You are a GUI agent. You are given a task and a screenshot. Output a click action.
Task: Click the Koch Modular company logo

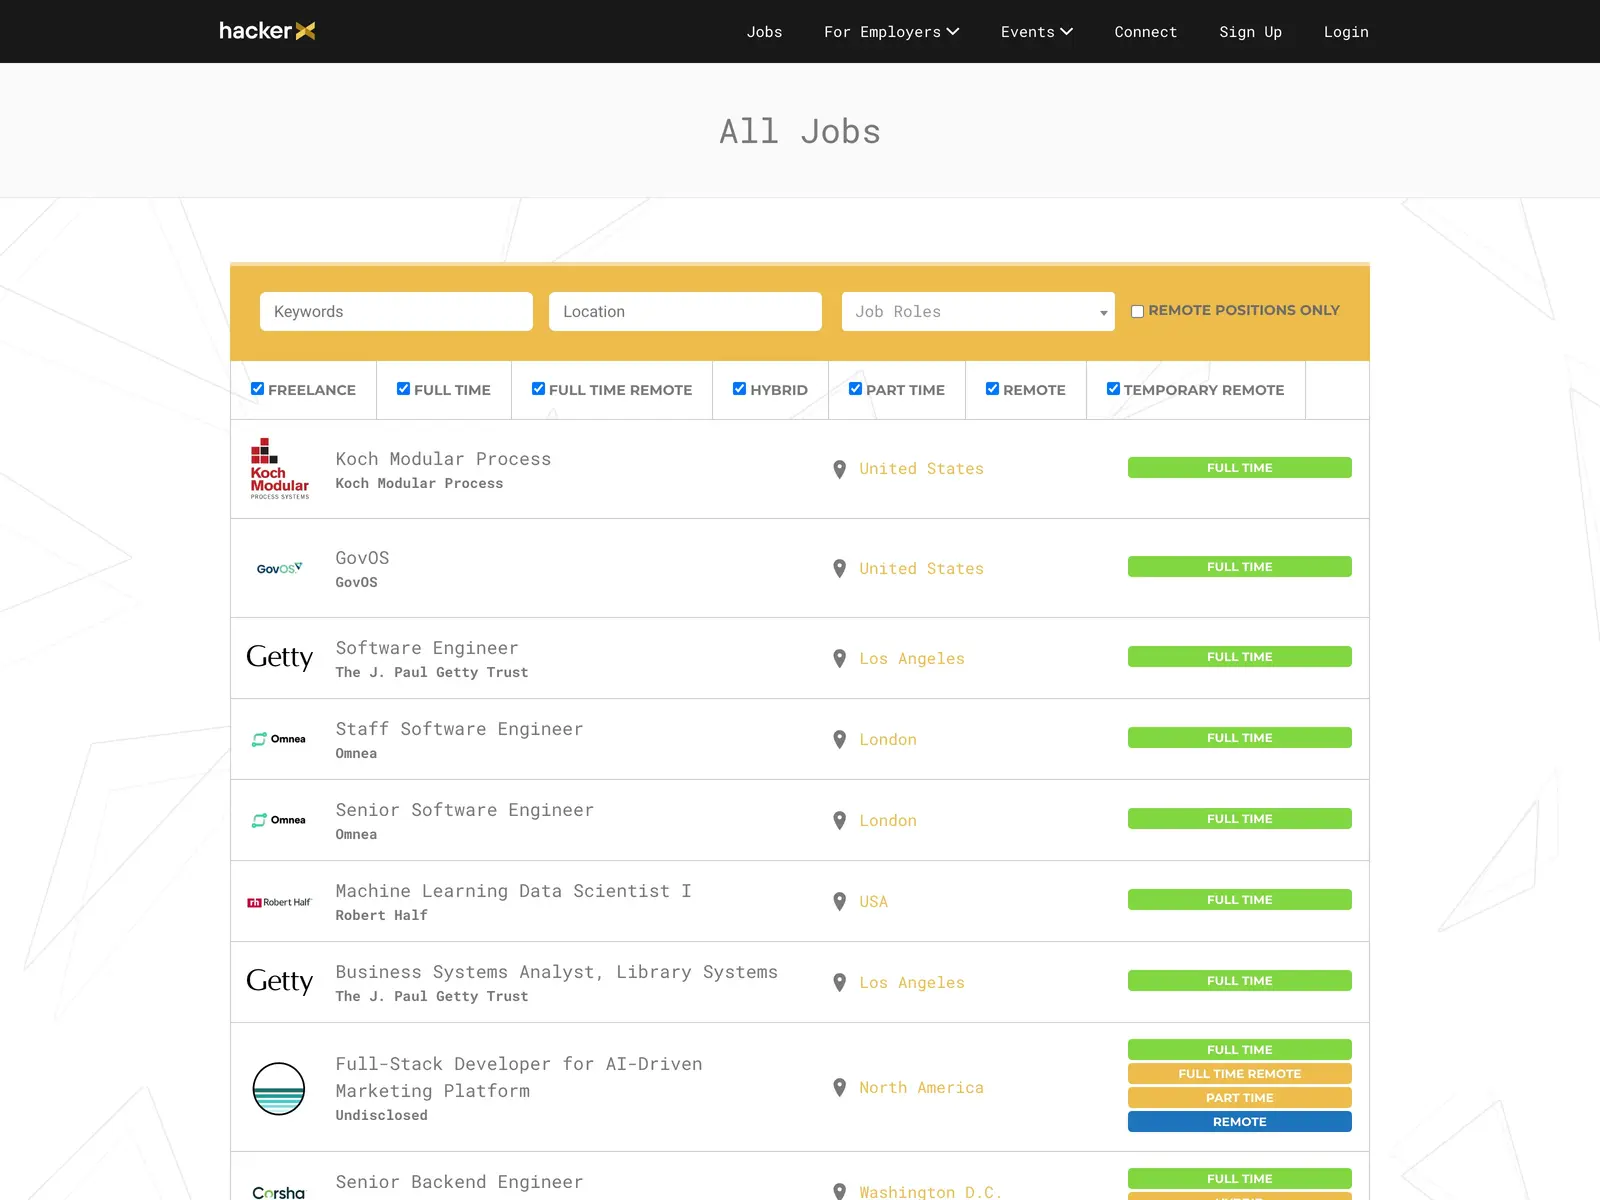pyautogui.click(x=280, y=468)
